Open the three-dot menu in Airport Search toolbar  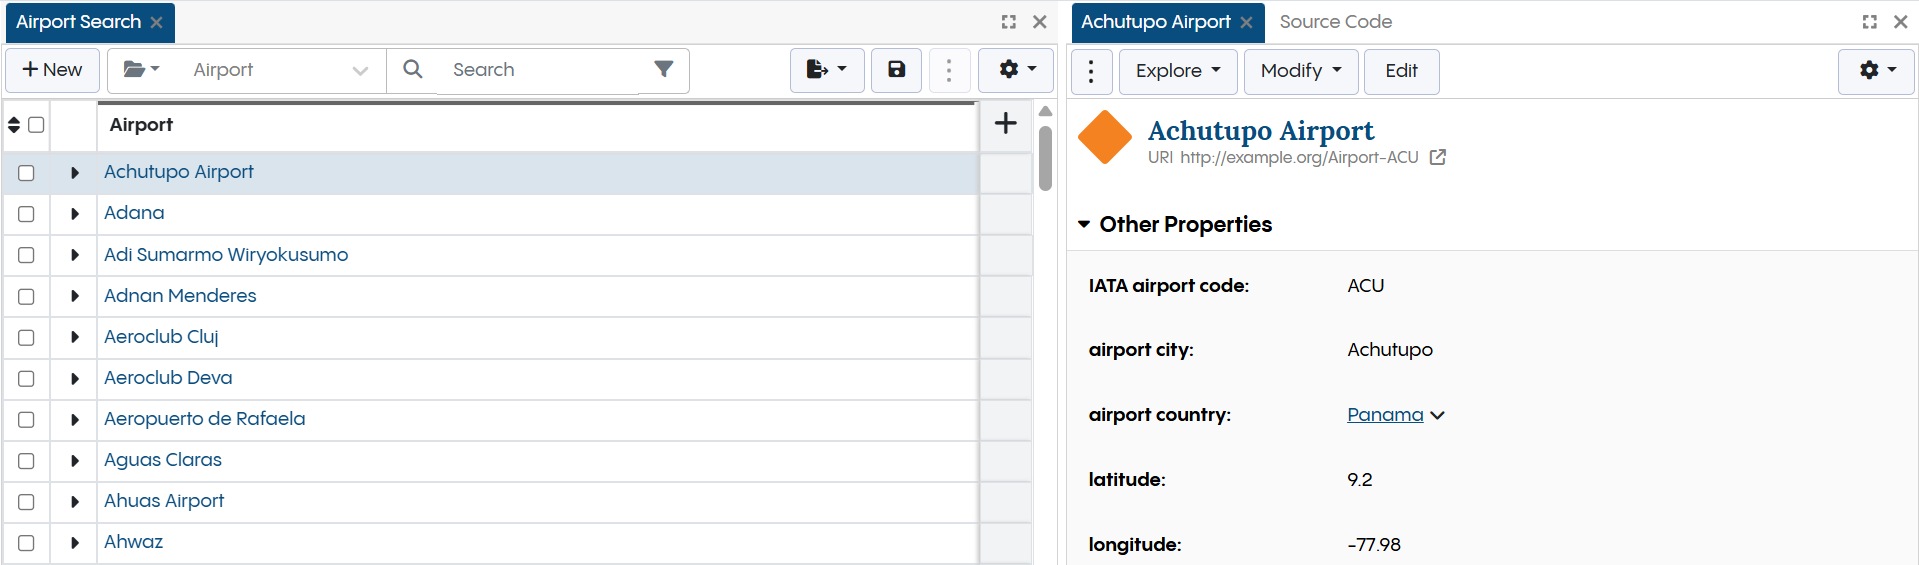(949, 70)
